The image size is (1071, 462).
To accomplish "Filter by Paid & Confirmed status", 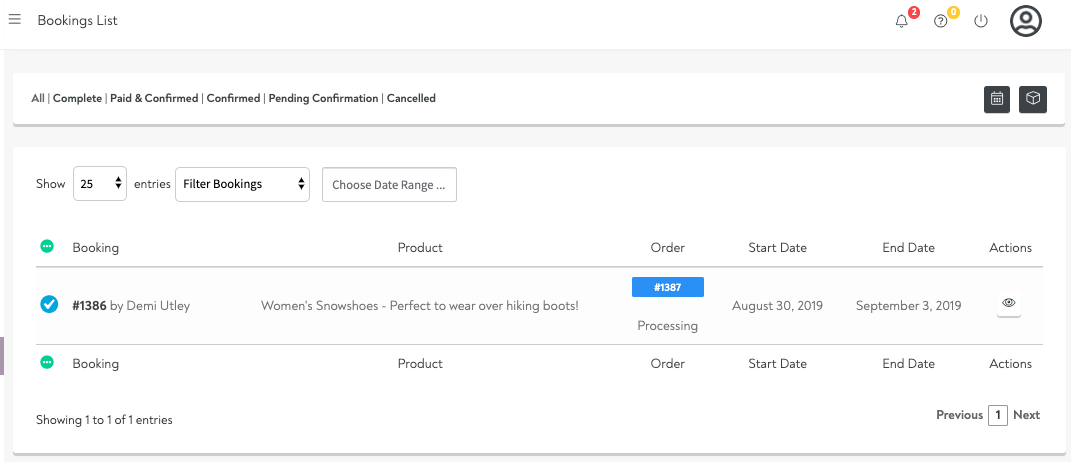I will click(154, 99).
